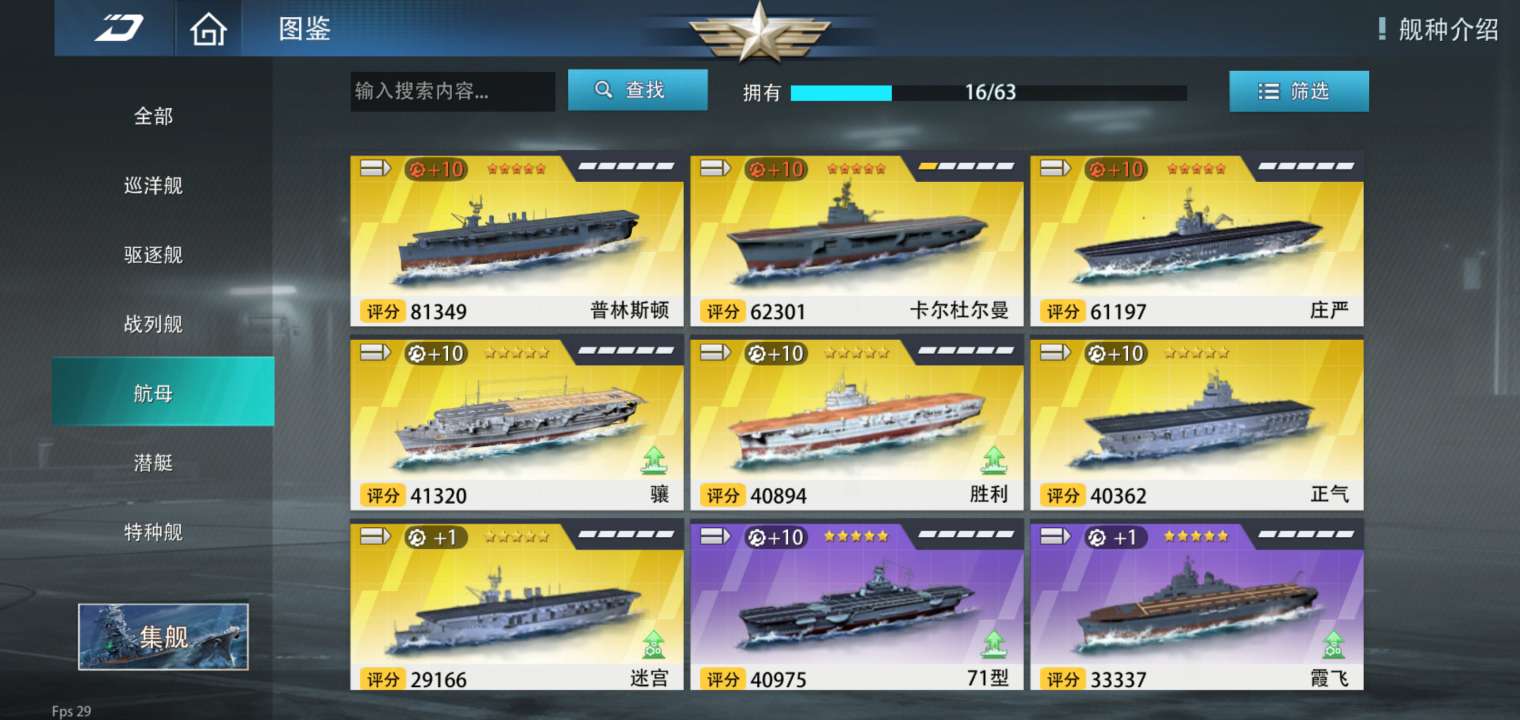
Task: Go to home via house icon
Action: coord(208,29)
